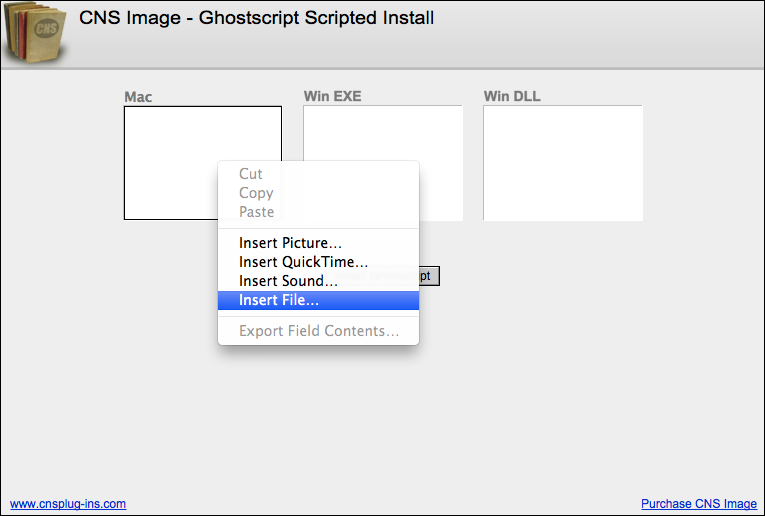Select the greyed Paste menu entry
765x516 pixels.
[x=318, y=212]
